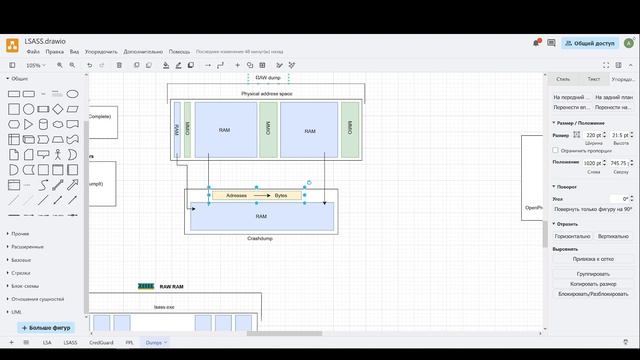Toggle the sidebar panels view icon
Screen dimensions: 640x360
(12, 65)
